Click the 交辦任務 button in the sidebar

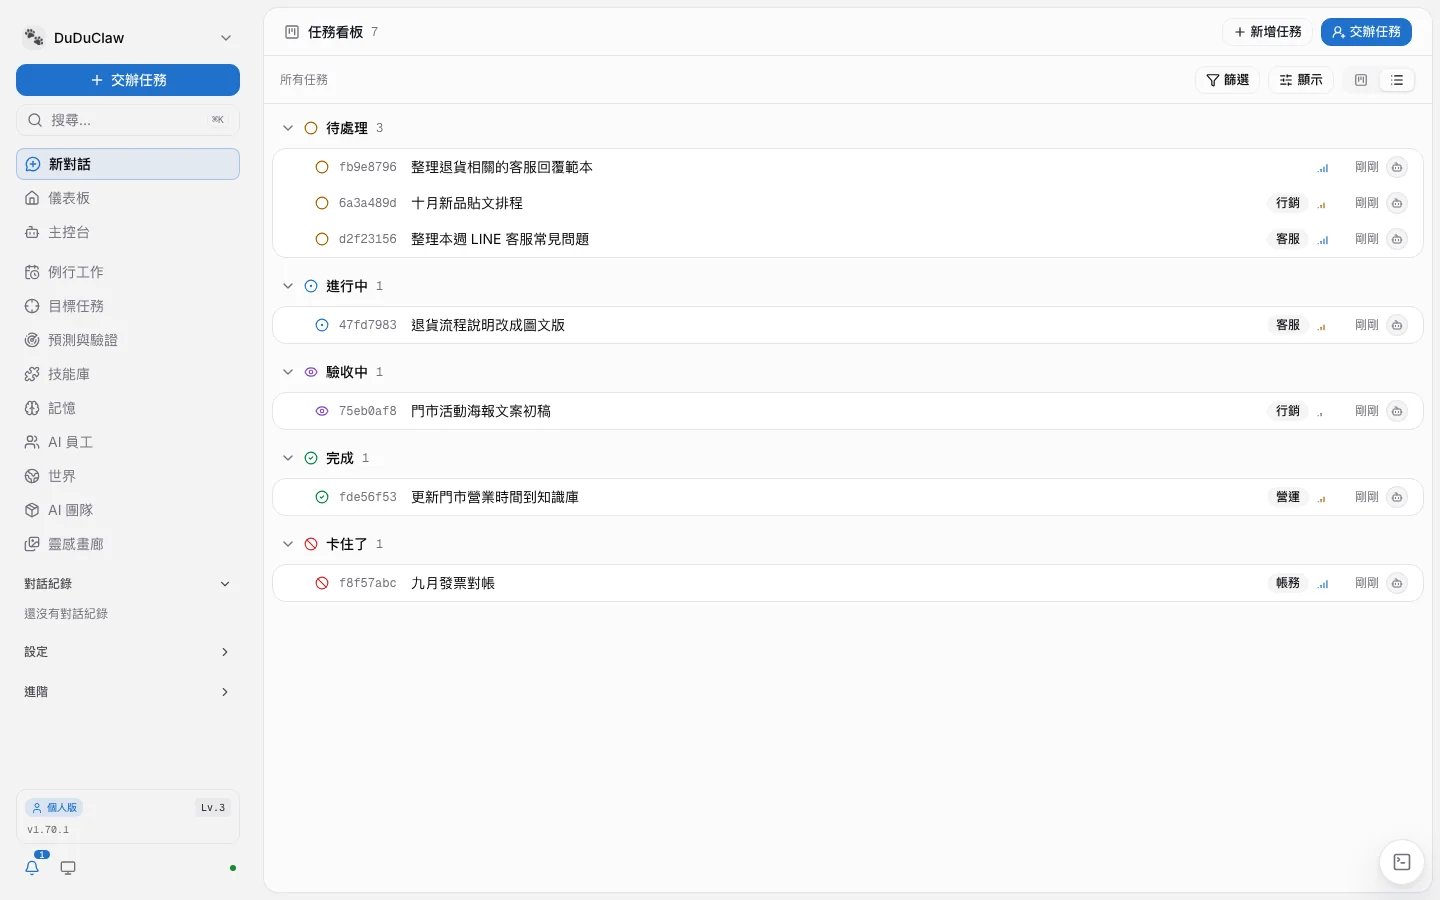click(128, 80)
